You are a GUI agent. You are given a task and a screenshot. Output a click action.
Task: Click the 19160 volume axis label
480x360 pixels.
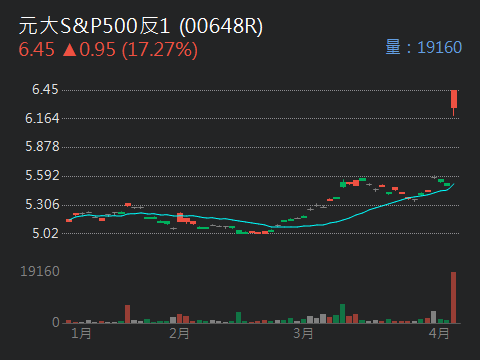pyautogui.click(x=40, y=271)
